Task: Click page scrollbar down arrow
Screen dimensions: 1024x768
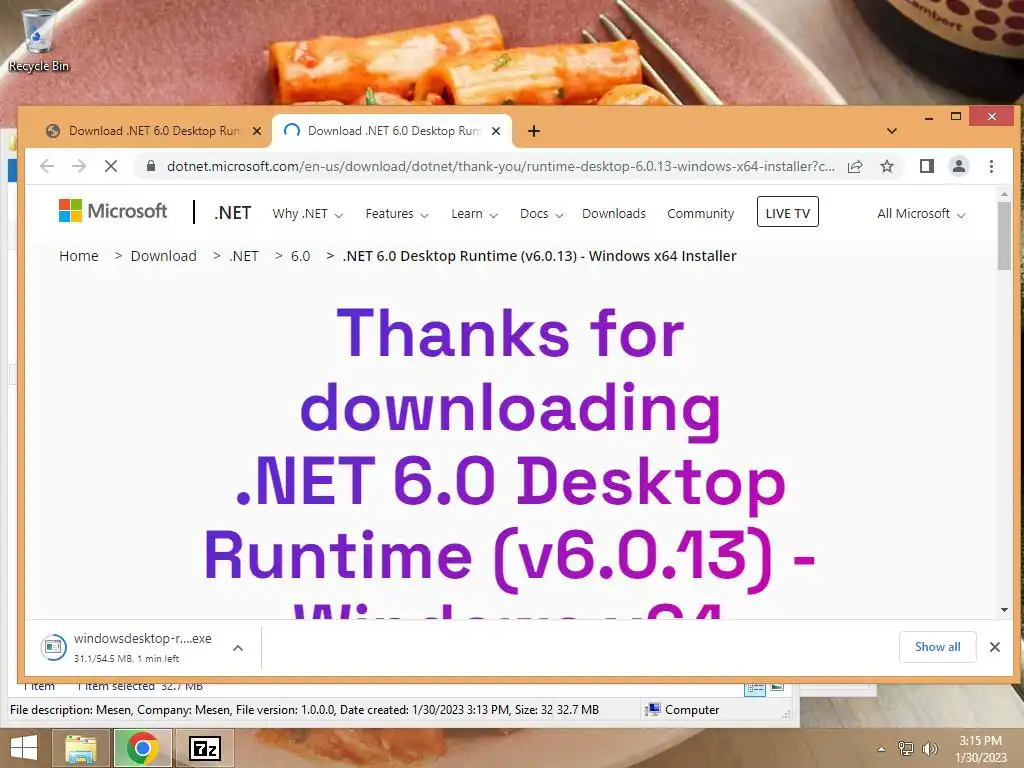Action: pyautogui.click(x=1004, y=610)
